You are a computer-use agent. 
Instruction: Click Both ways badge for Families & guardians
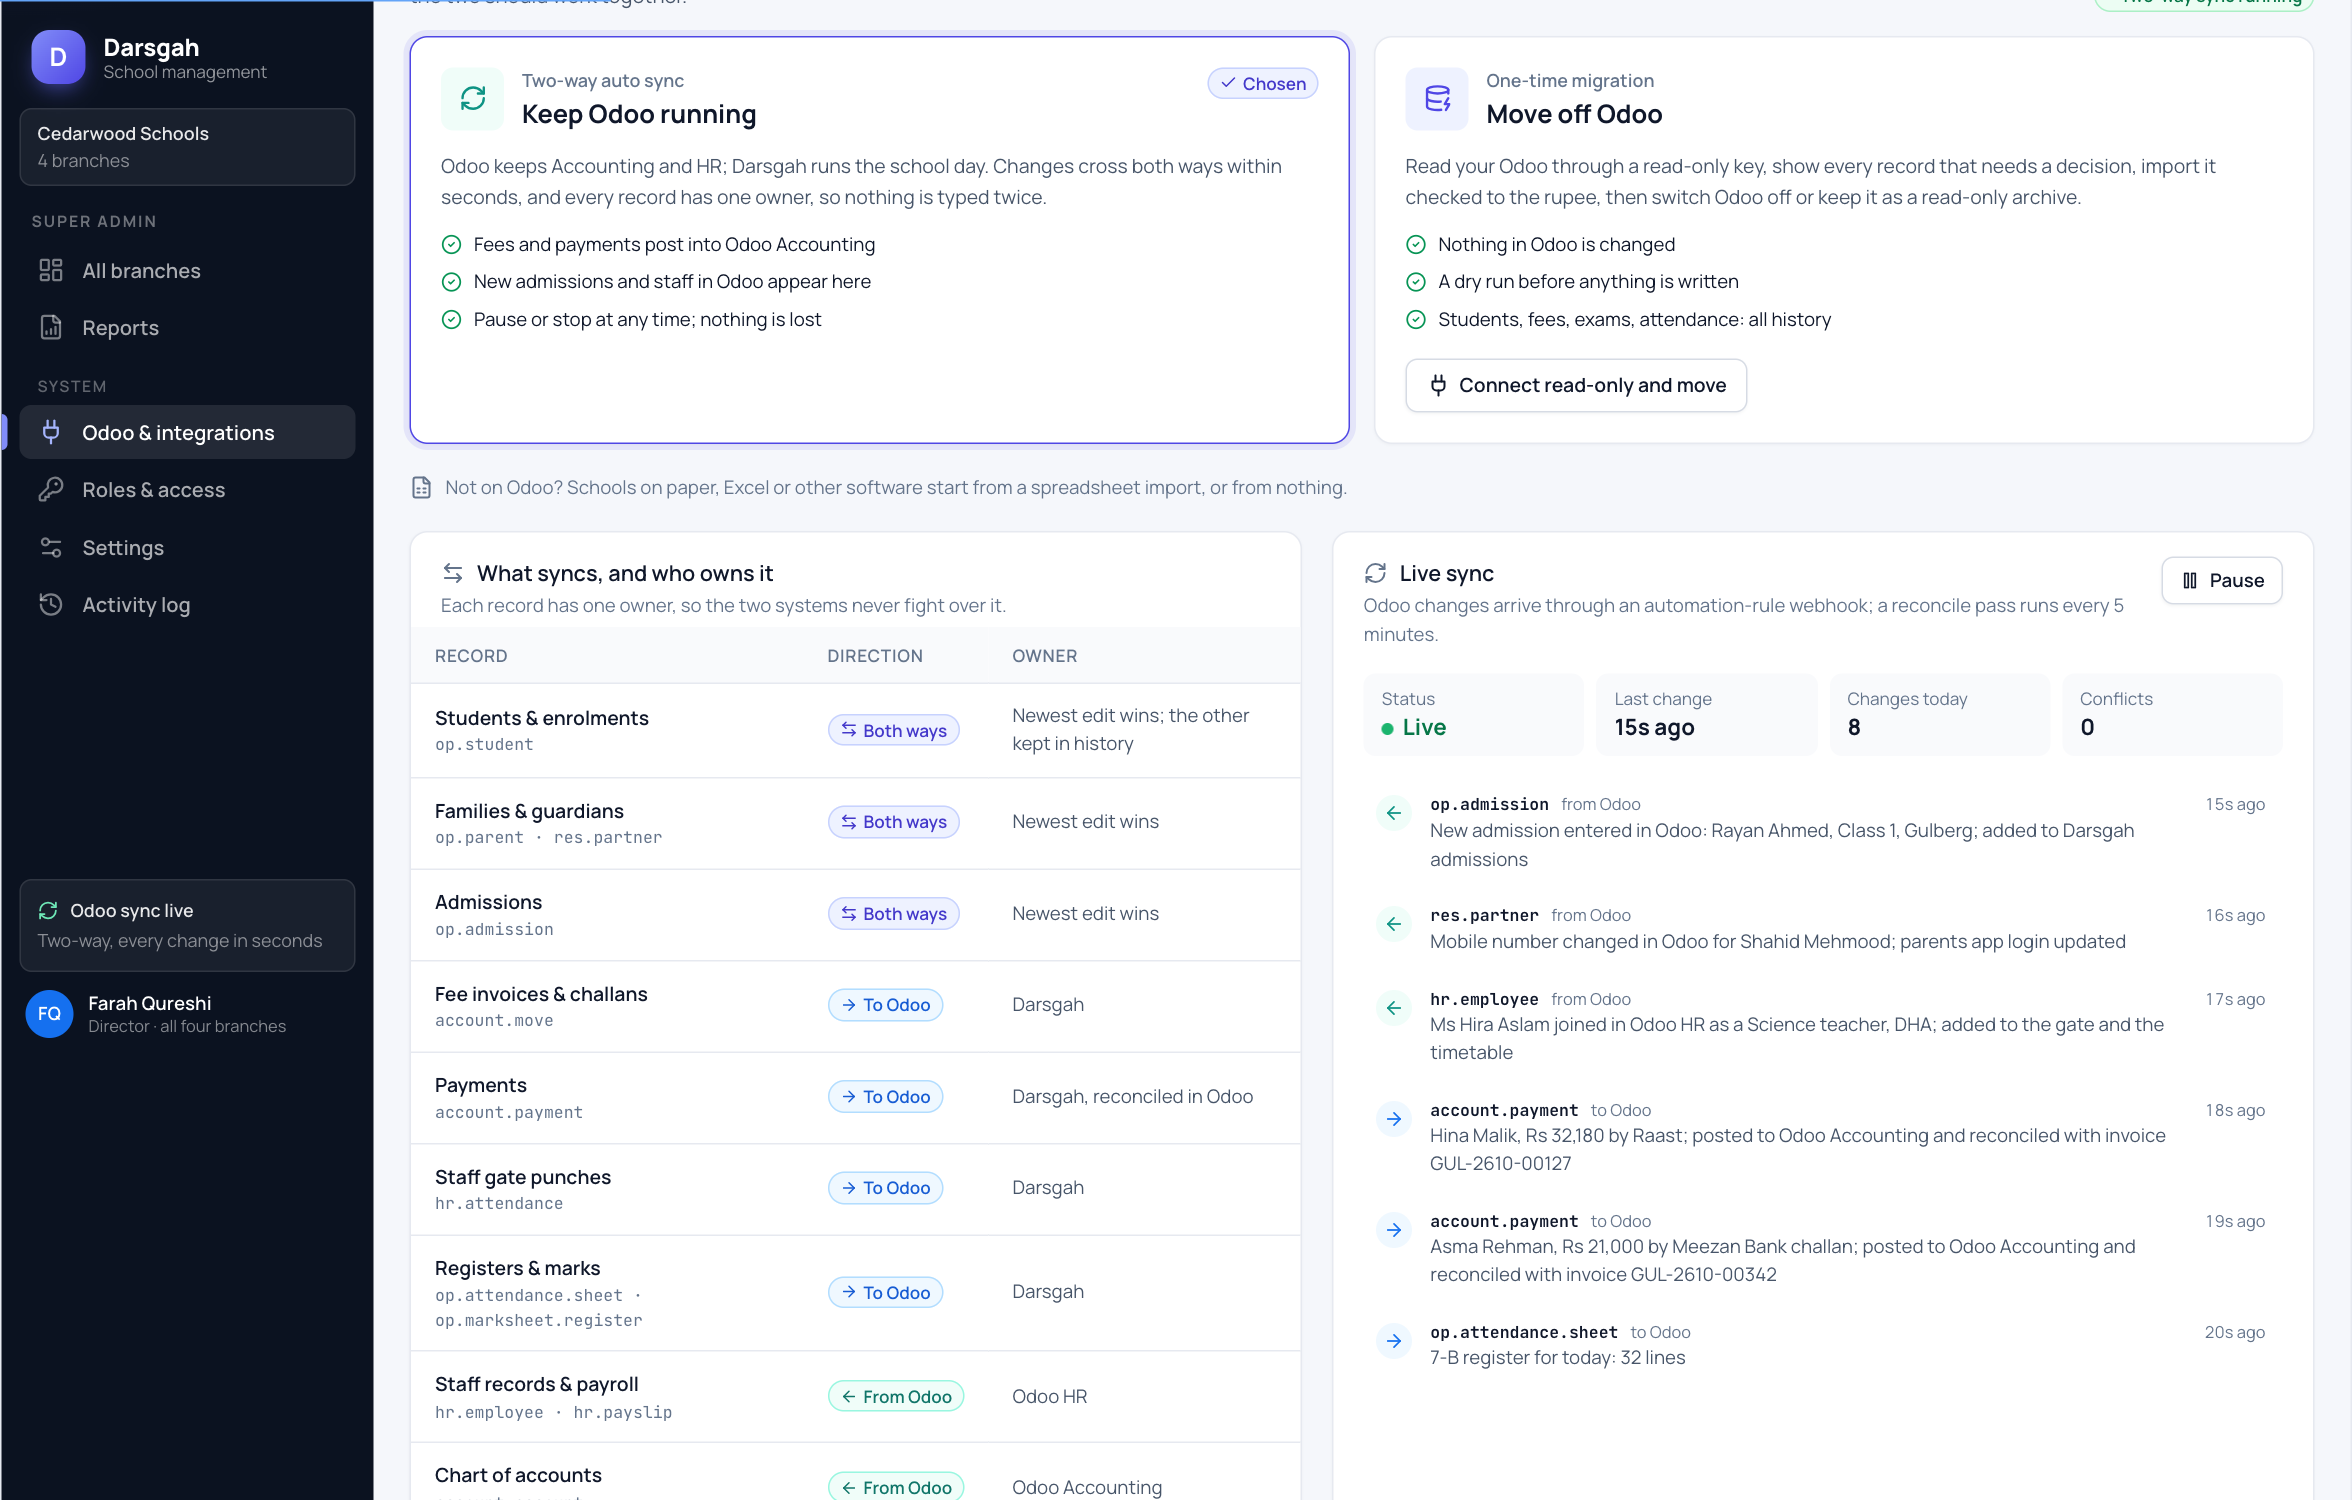pos(894,822)
